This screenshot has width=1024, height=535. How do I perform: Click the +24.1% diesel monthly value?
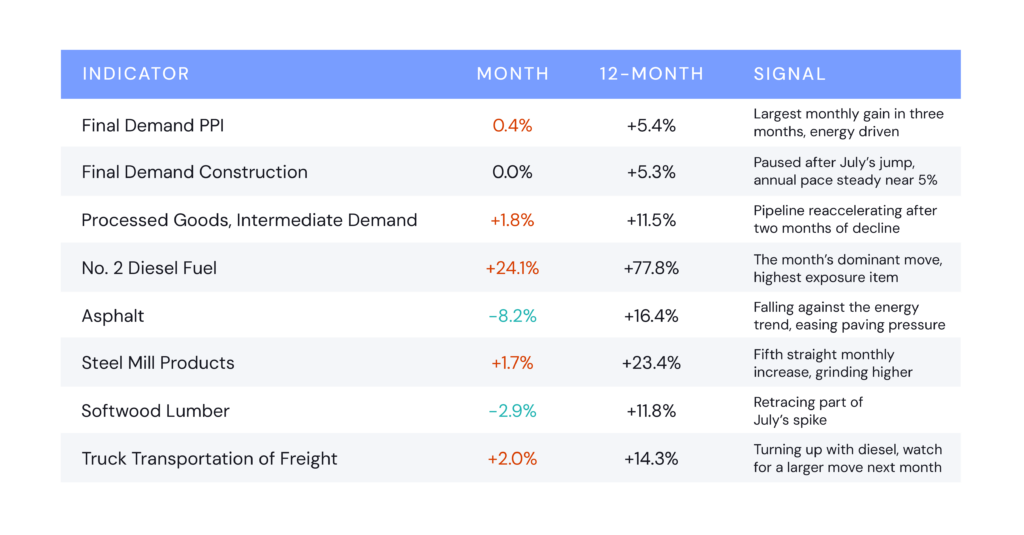point(513,268)
